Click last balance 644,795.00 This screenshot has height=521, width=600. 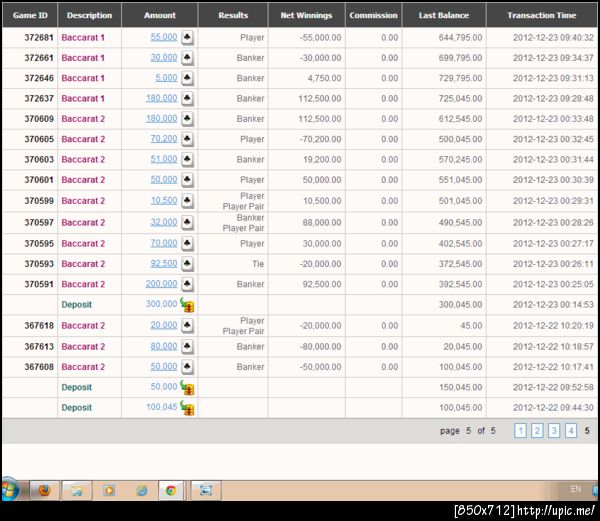tap(460, 37)
